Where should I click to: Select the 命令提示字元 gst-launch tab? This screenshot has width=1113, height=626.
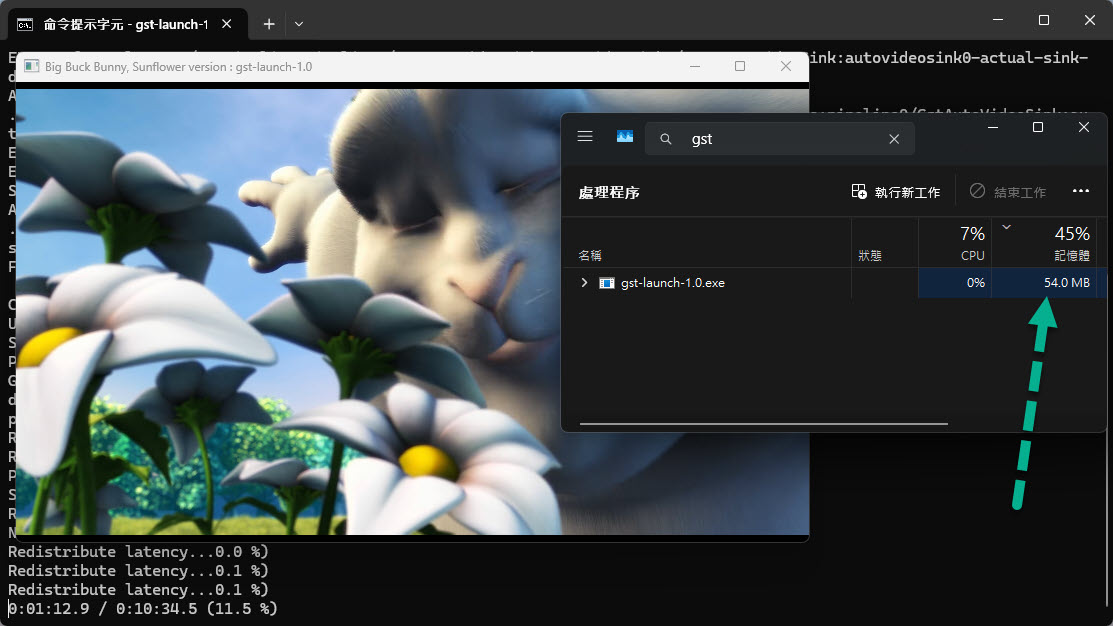point(120,23)
